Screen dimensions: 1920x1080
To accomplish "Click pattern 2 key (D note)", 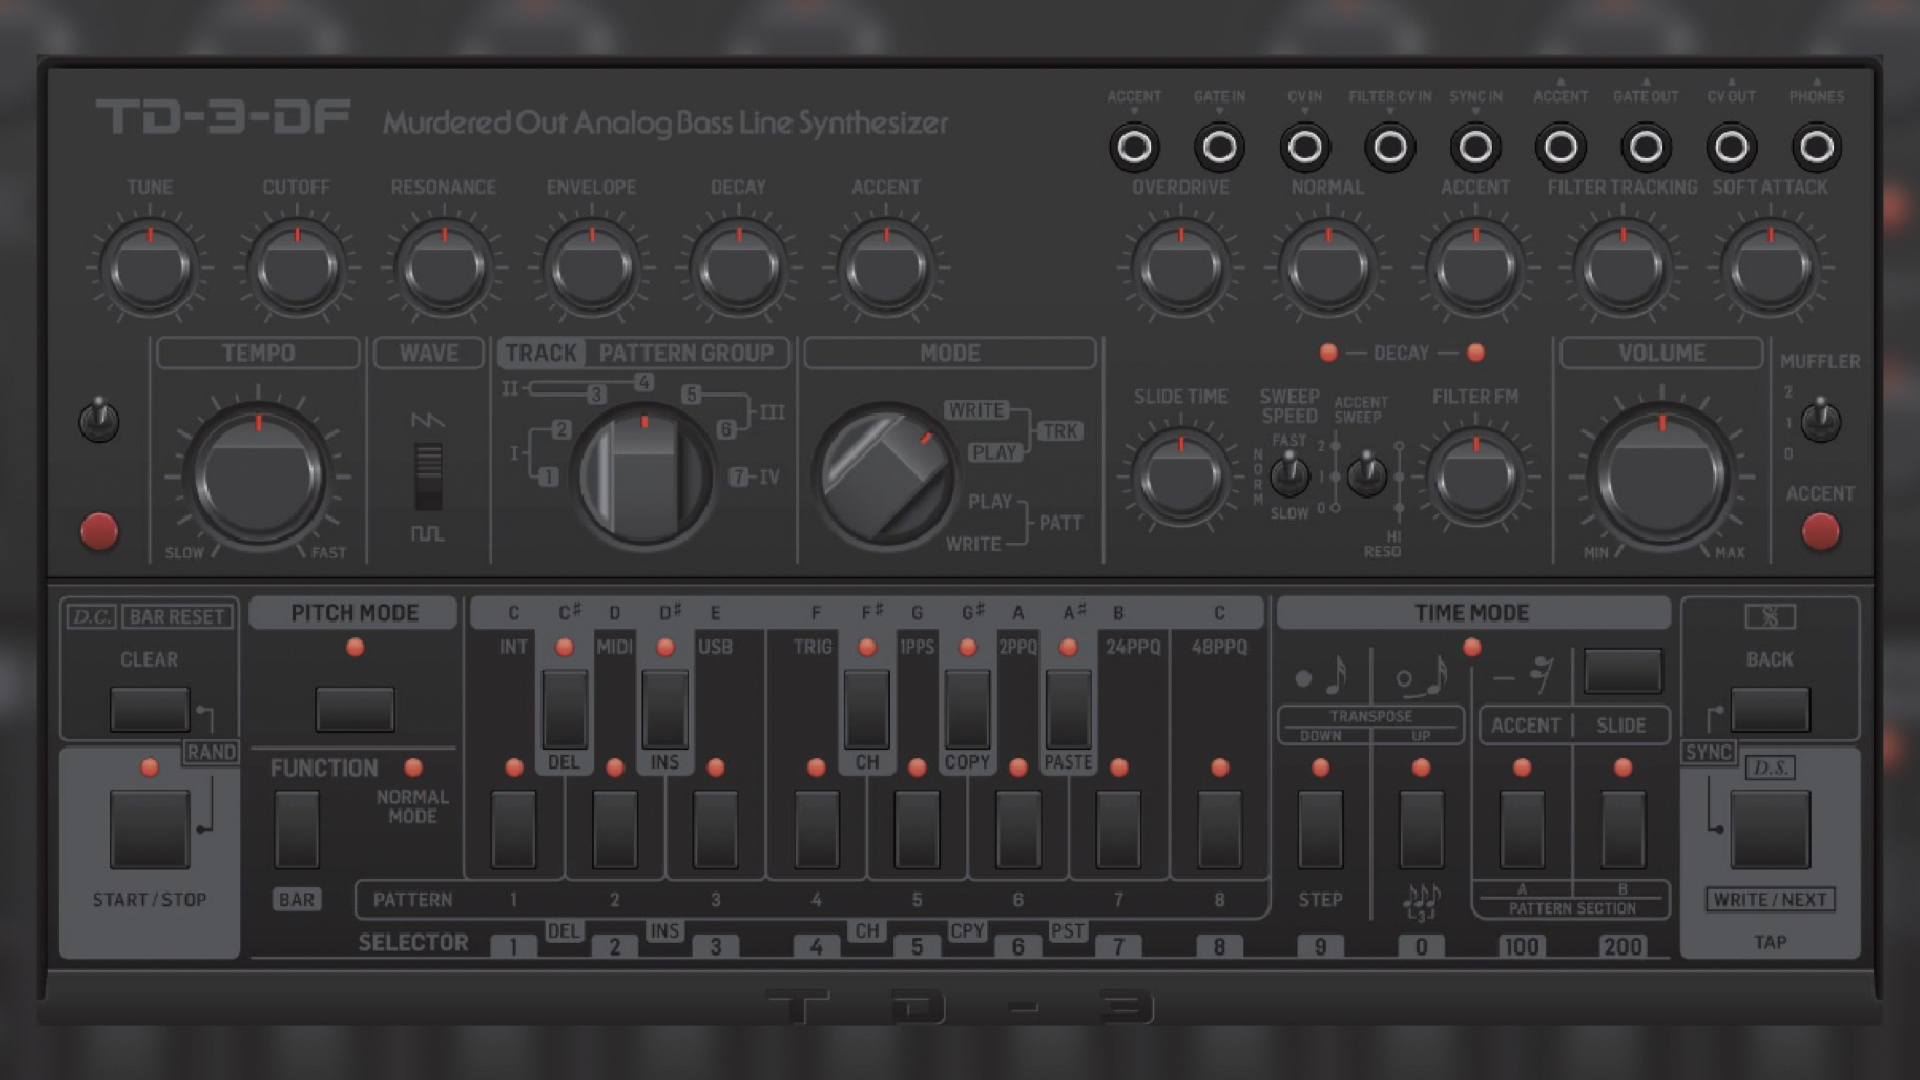I will (x=615, y=829).
